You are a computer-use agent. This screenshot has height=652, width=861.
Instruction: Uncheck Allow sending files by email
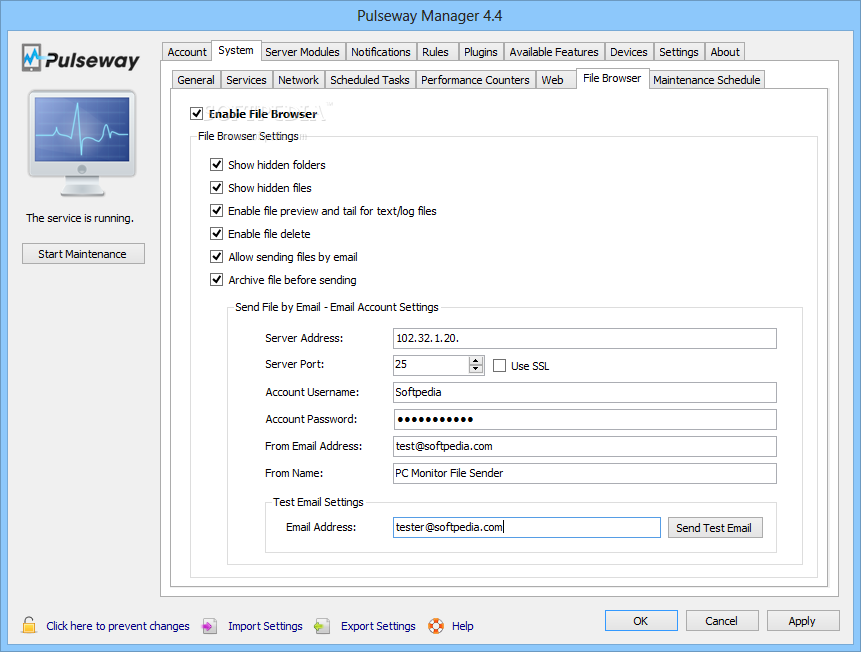[x=216, y=257]
